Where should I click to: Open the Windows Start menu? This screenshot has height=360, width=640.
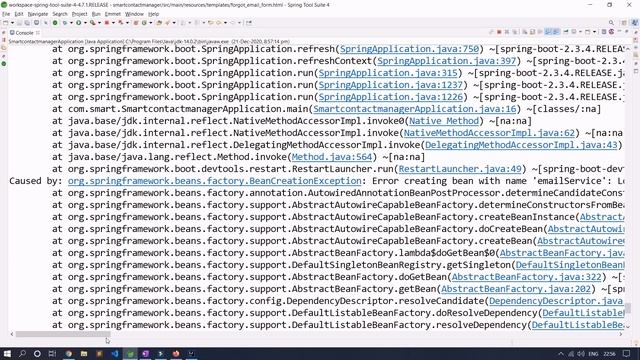click(x=7, y=353)
